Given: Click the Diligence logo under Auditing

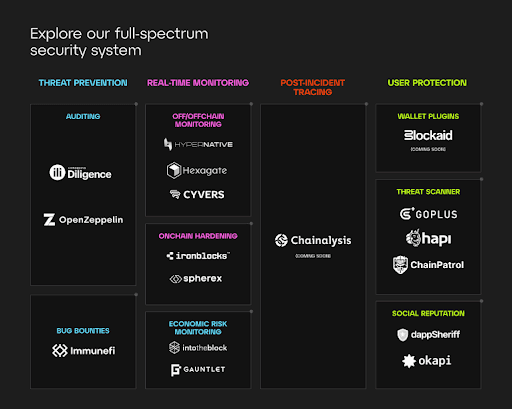Looking at the screenshot, I should pyautogui.click(x=80, y=172).
